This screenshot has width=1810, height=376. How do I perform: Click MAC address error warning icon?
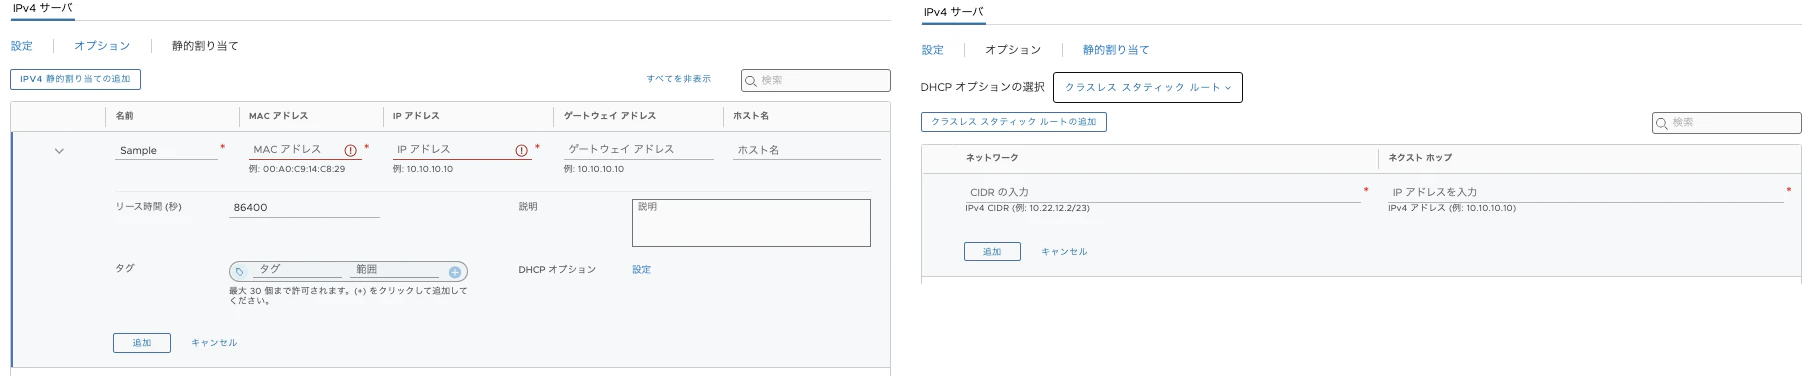click(351, 150)
